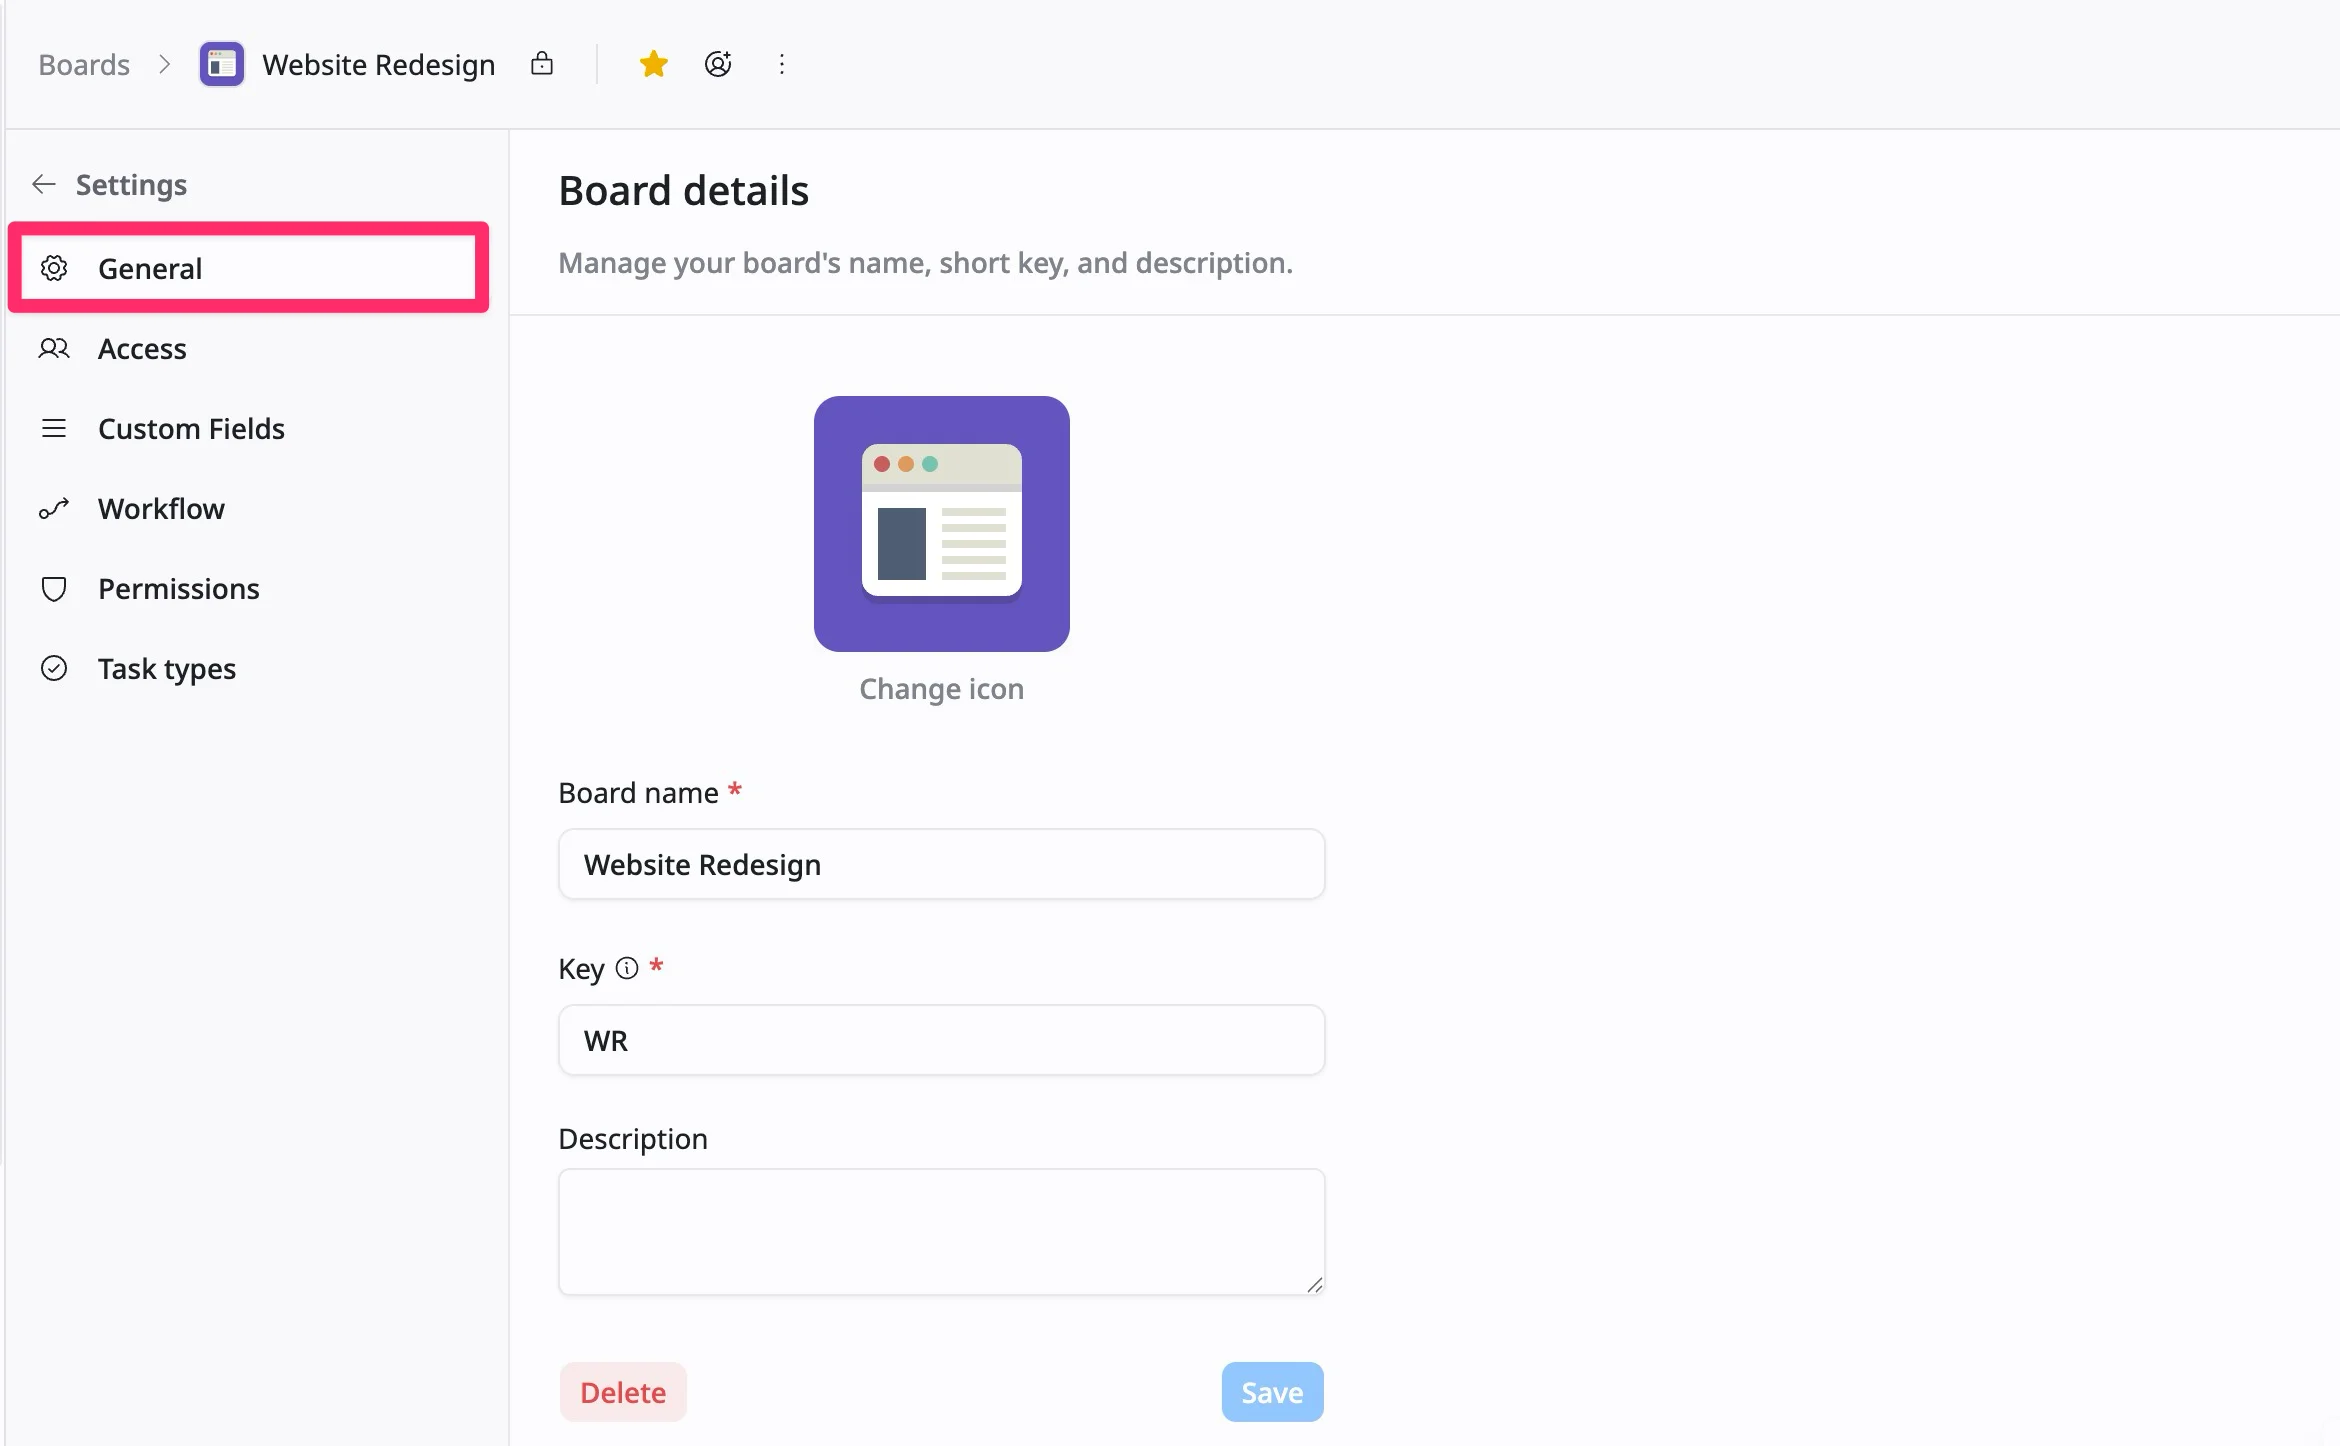Screen dimensions: 2340x1446
Task: Open the Task types section
Action: click(248, 668)
